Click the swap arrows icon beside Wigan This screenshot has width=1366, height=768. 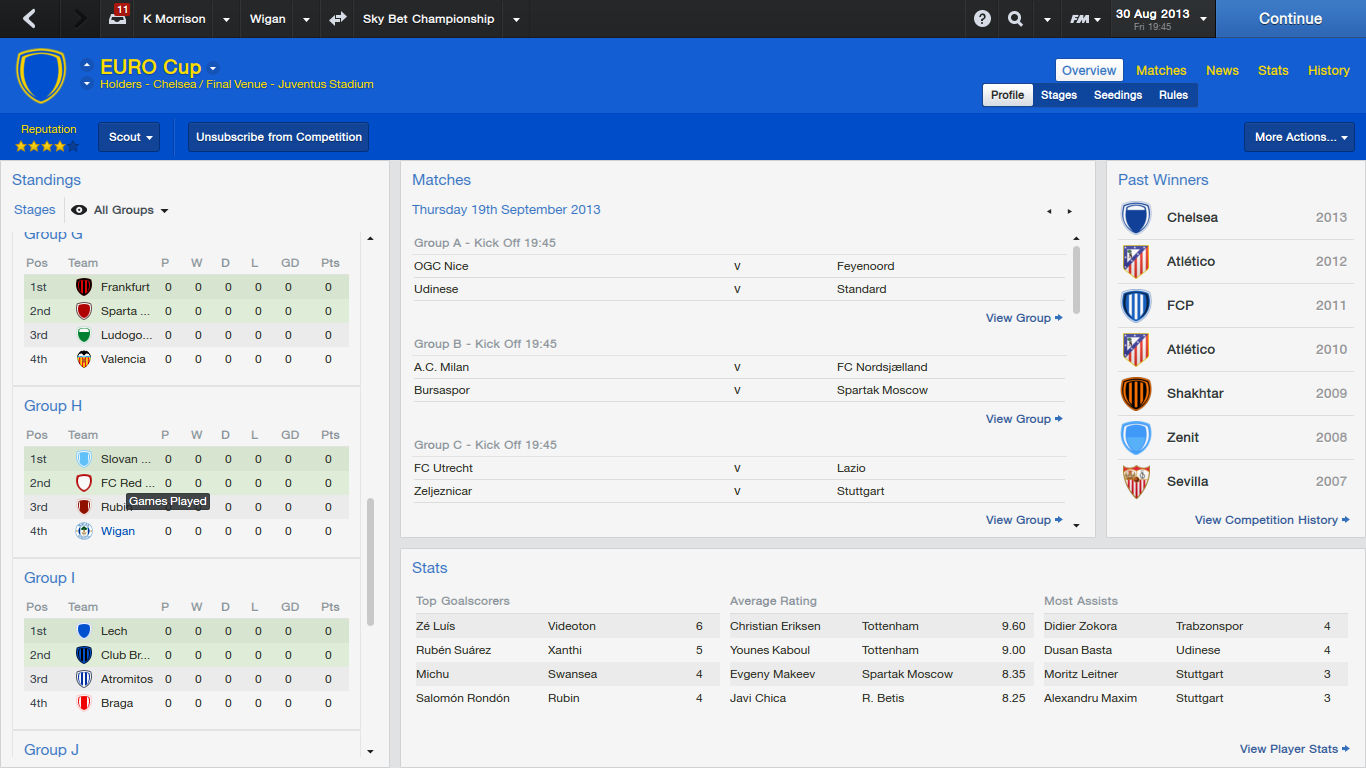coord(337,19)
